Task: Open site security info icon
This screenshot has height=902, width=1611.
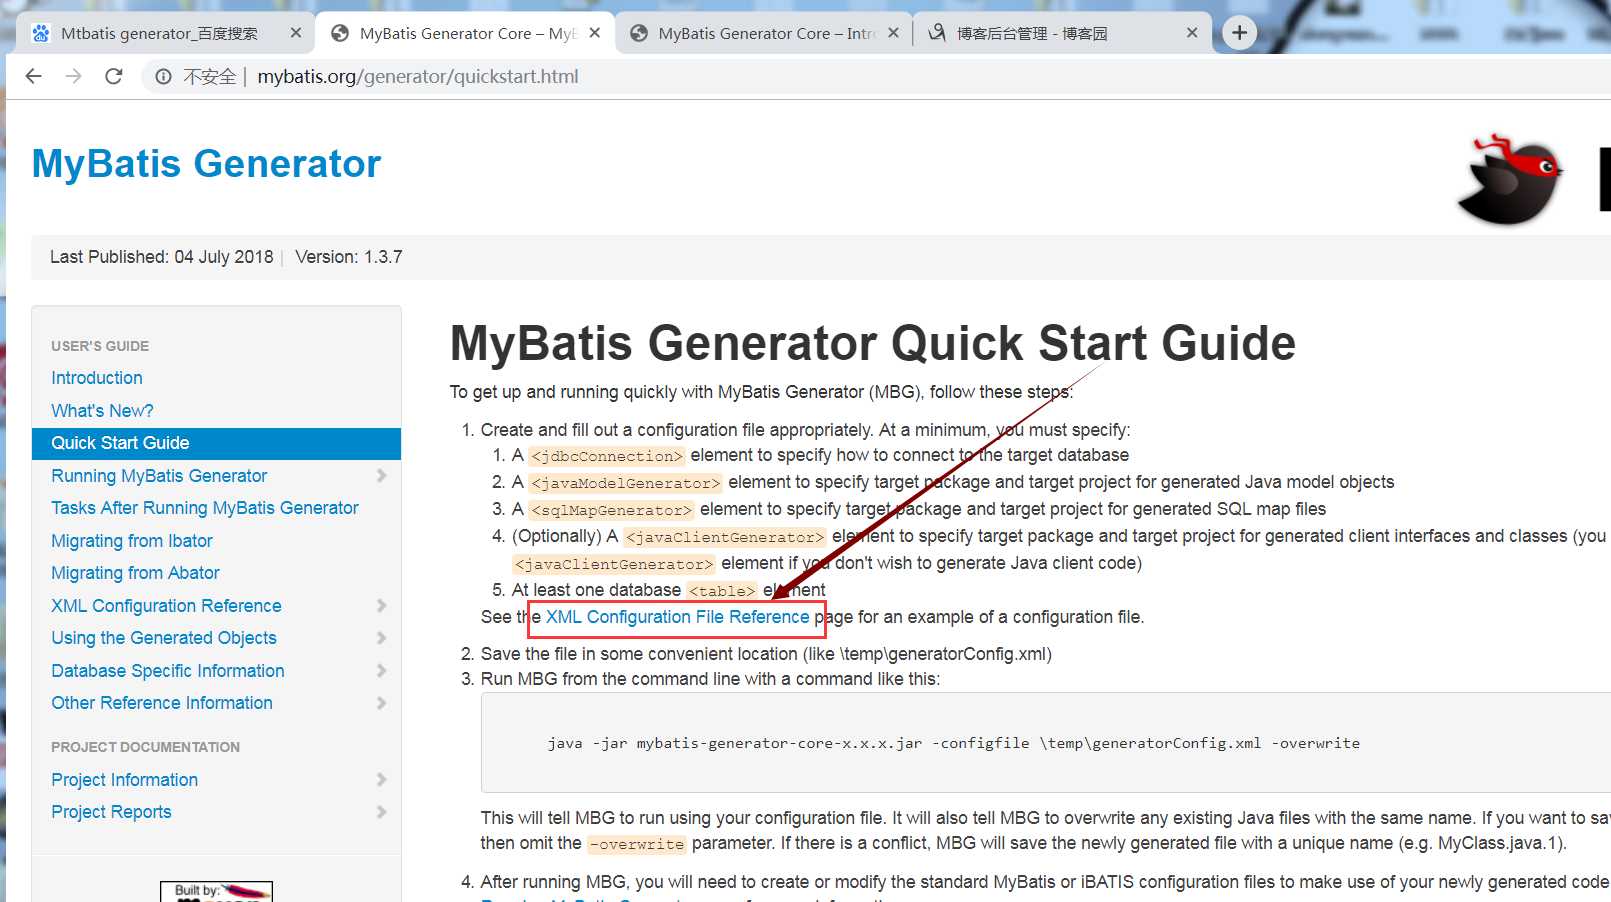Action: pyautogui.click(x=163, y=76)
